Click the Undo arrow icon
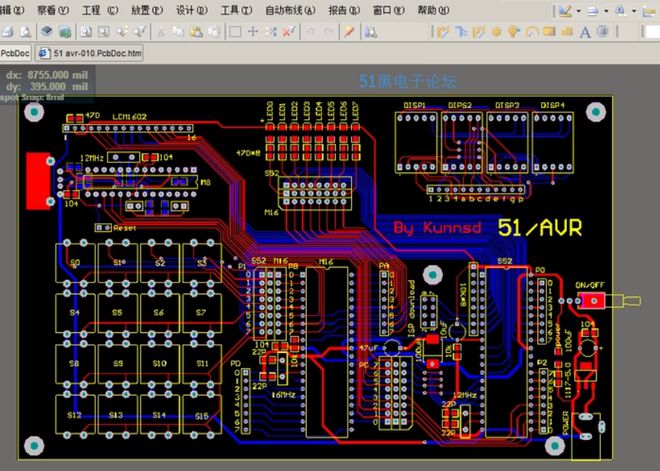The width and height of the screenshot is (660, 471). [311, 32]
